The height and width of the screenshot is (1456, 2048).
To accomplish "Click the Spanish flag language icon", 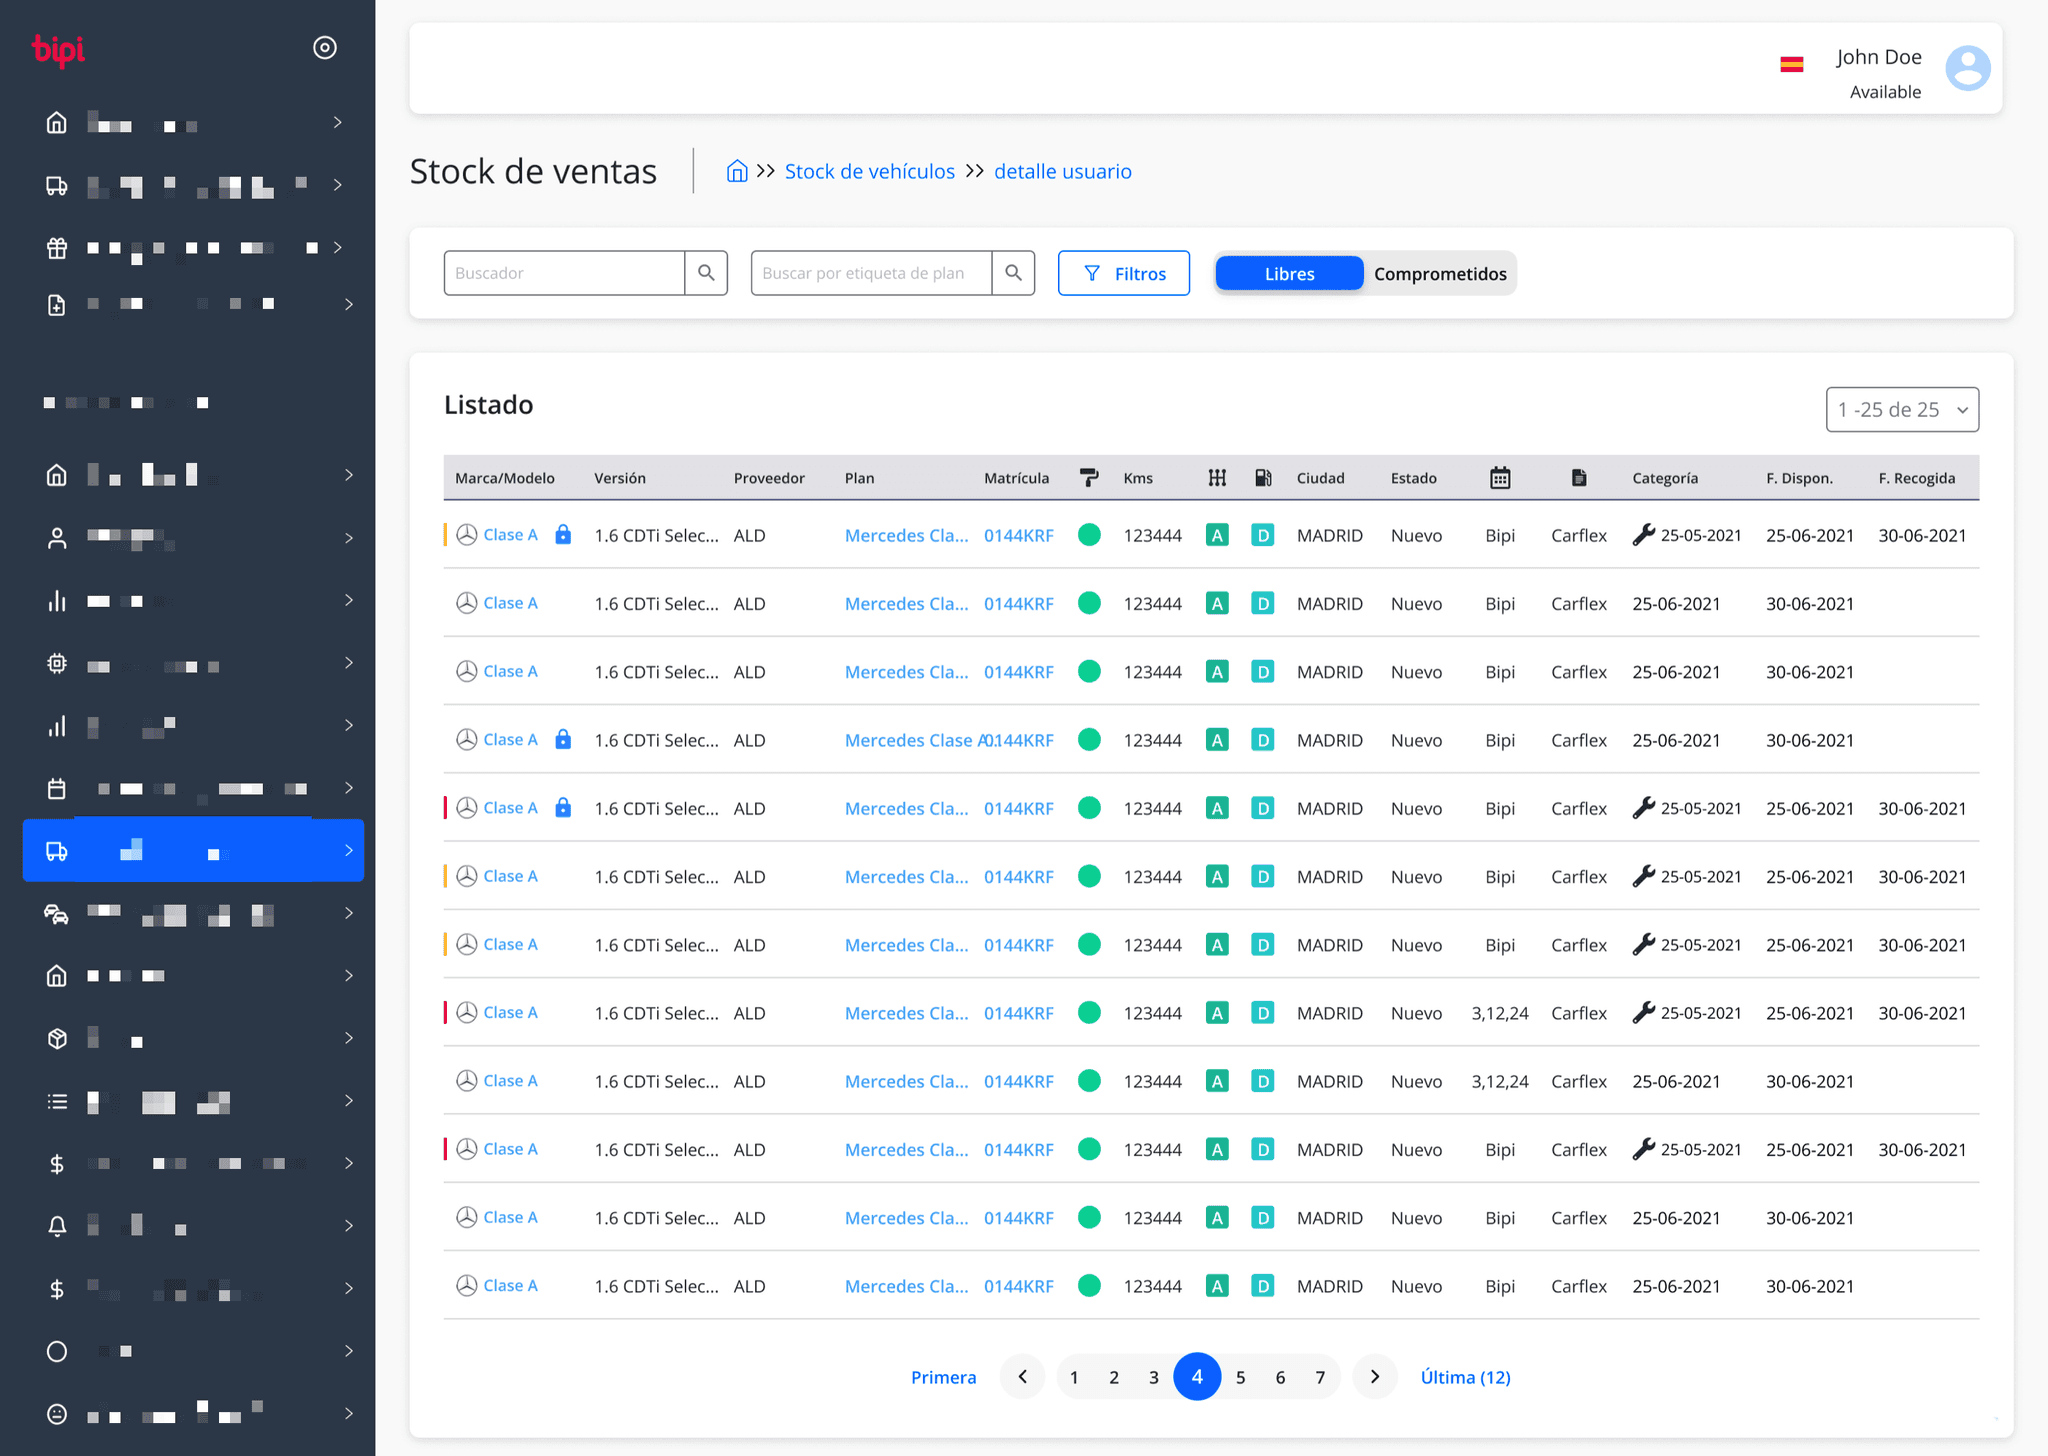I will 1792,65.
